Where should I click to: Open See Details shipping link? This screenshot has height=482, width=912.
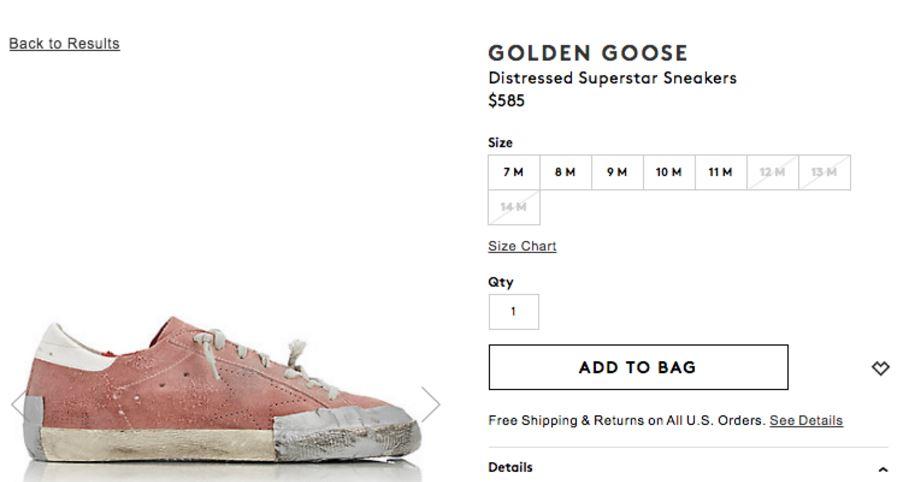click(806, 421)
